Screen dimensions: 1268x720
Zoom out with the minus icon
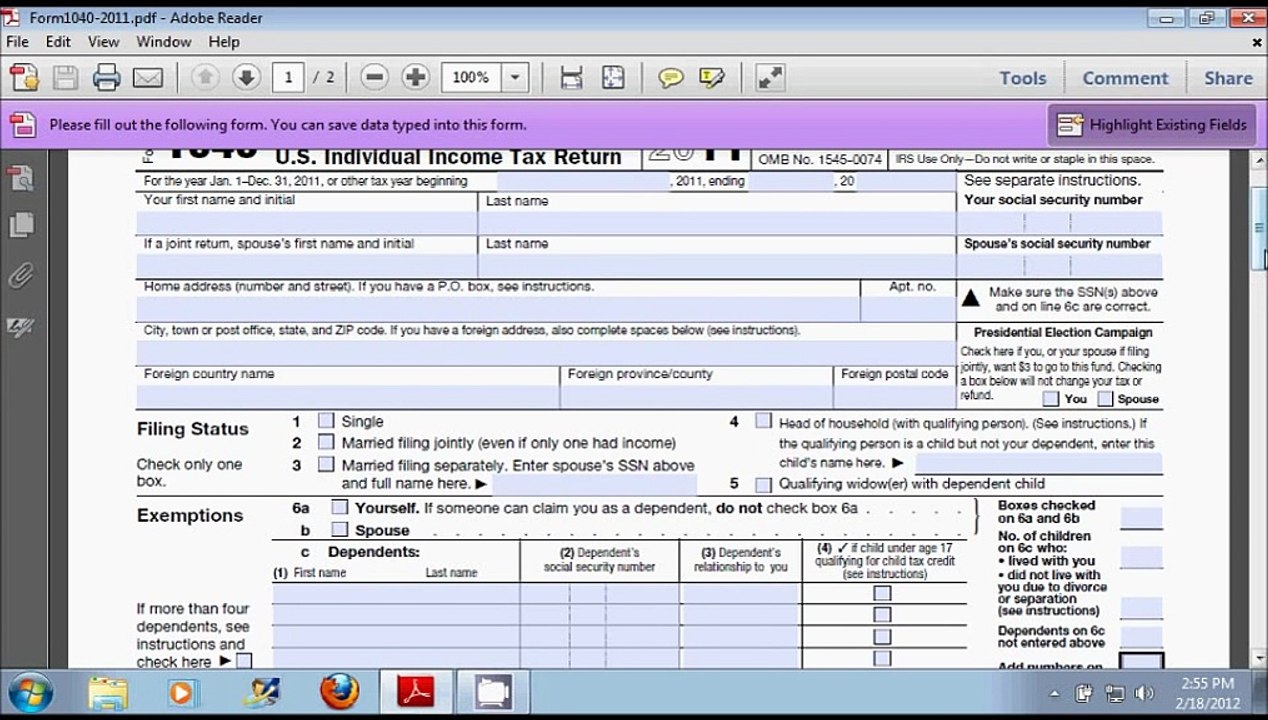pyautogui.click(x=374, y=77)
